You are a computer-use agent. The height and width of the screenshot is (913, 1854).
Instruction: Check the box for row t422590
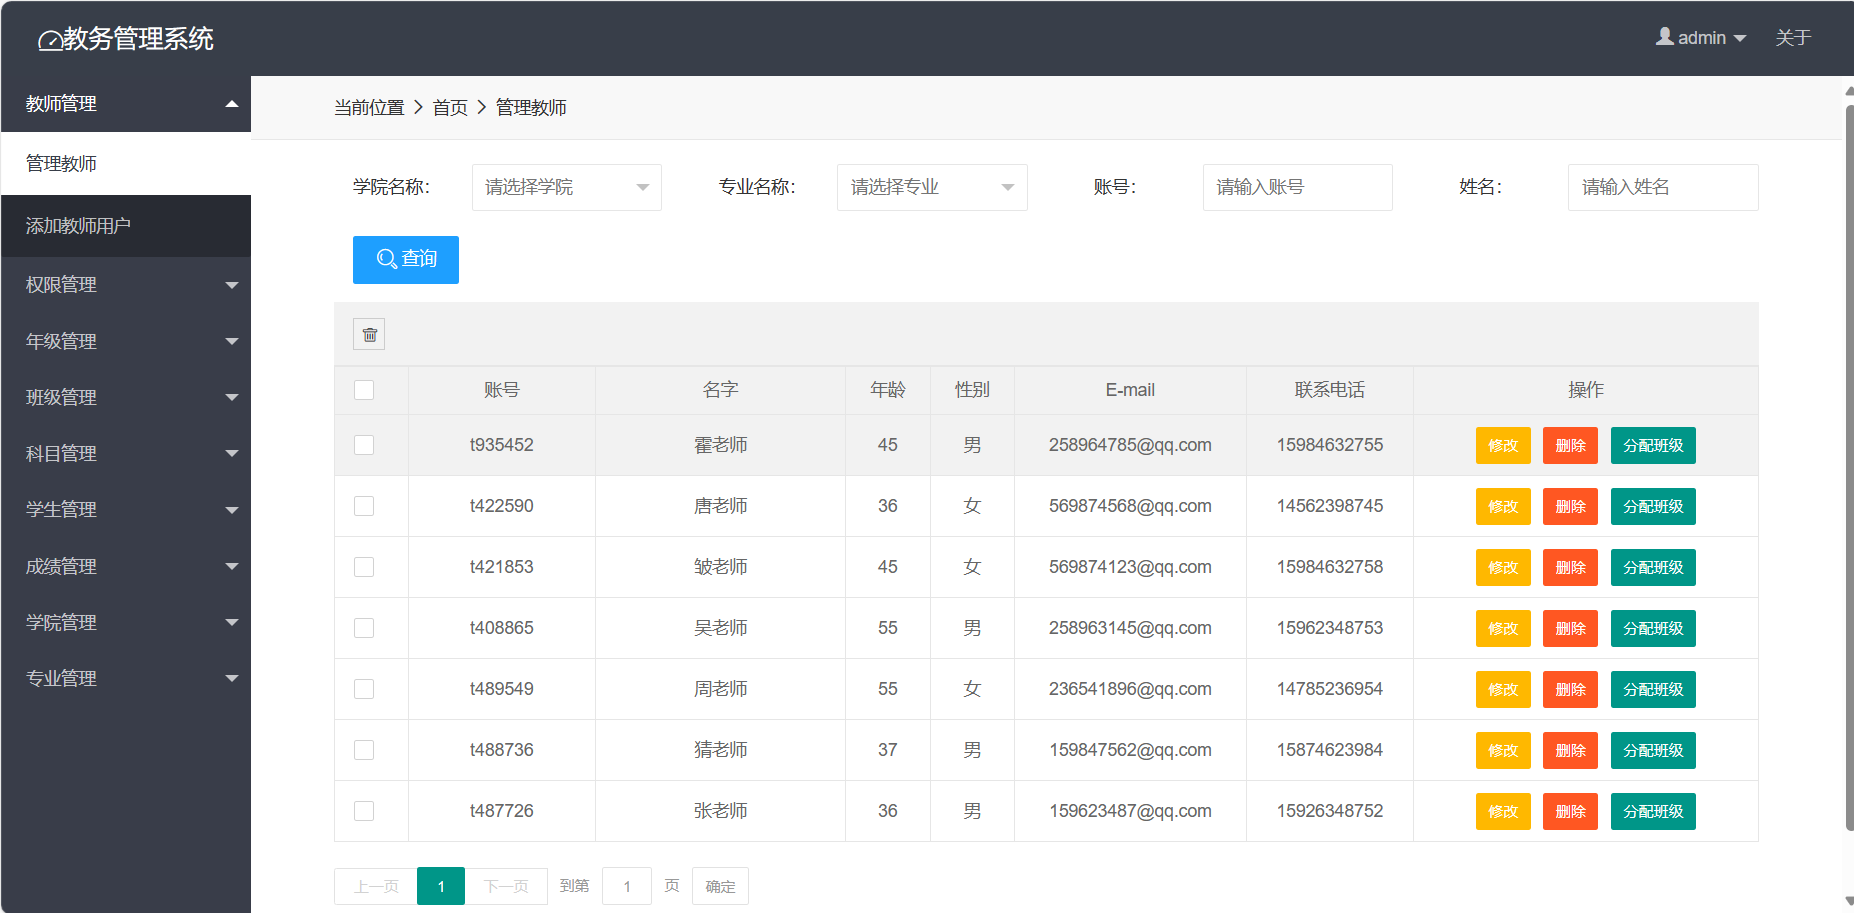(x=364, y=506)
